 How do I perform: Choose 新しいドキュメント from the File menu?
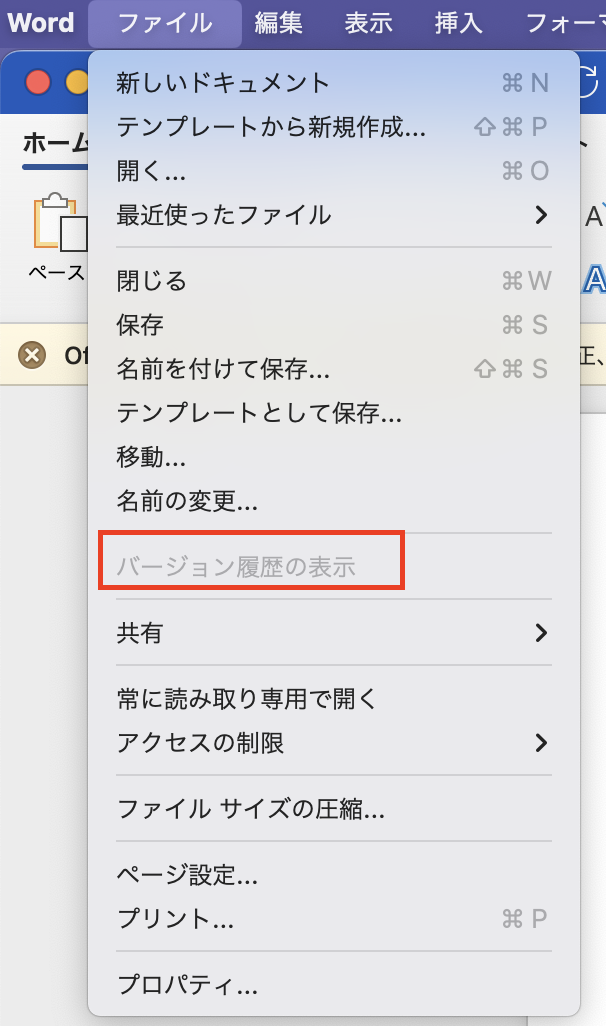click(223, 82)
